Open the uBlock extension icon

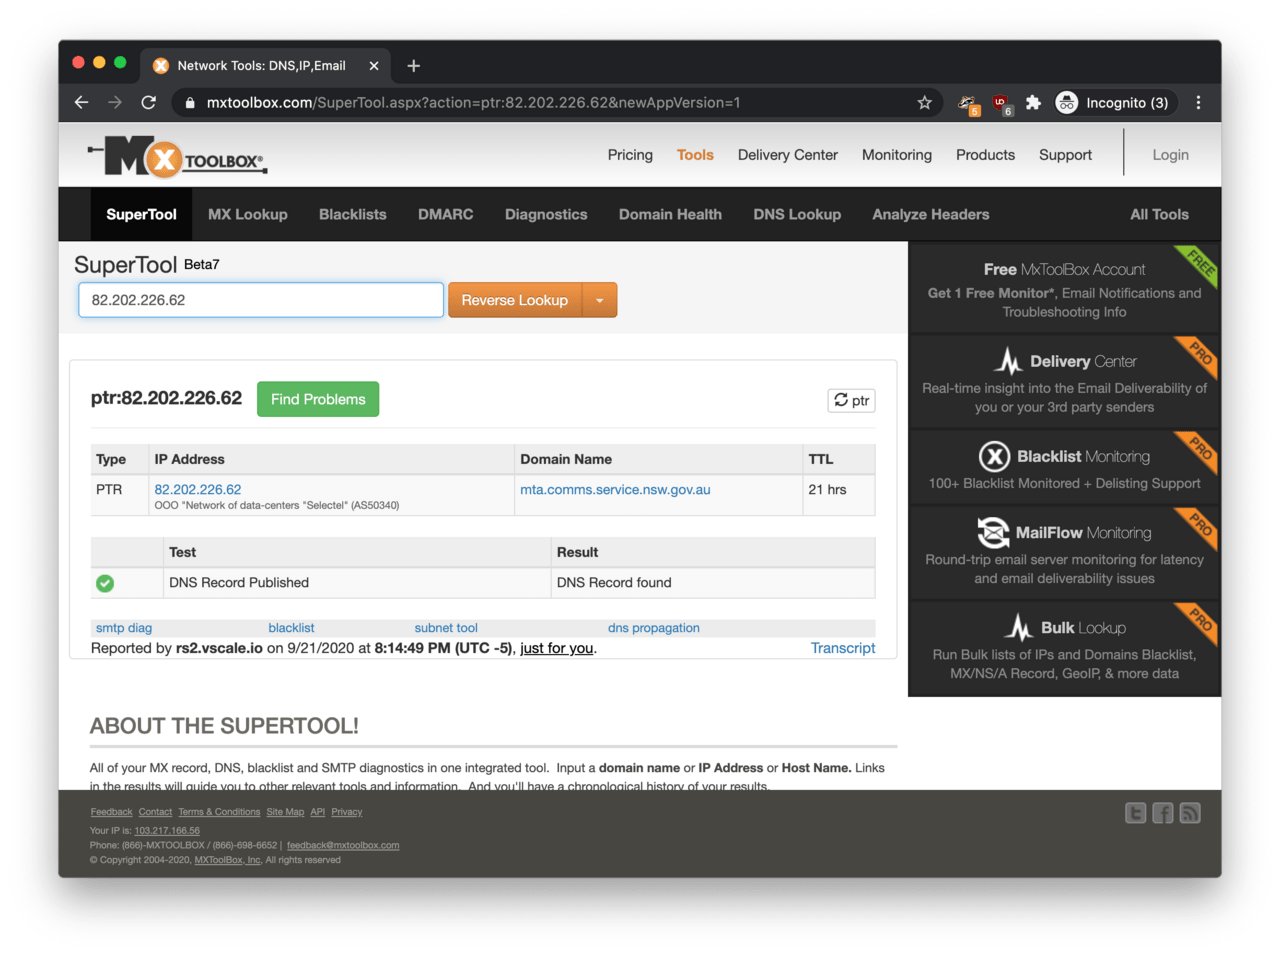pyautogui.click(x=1001, y=104)
